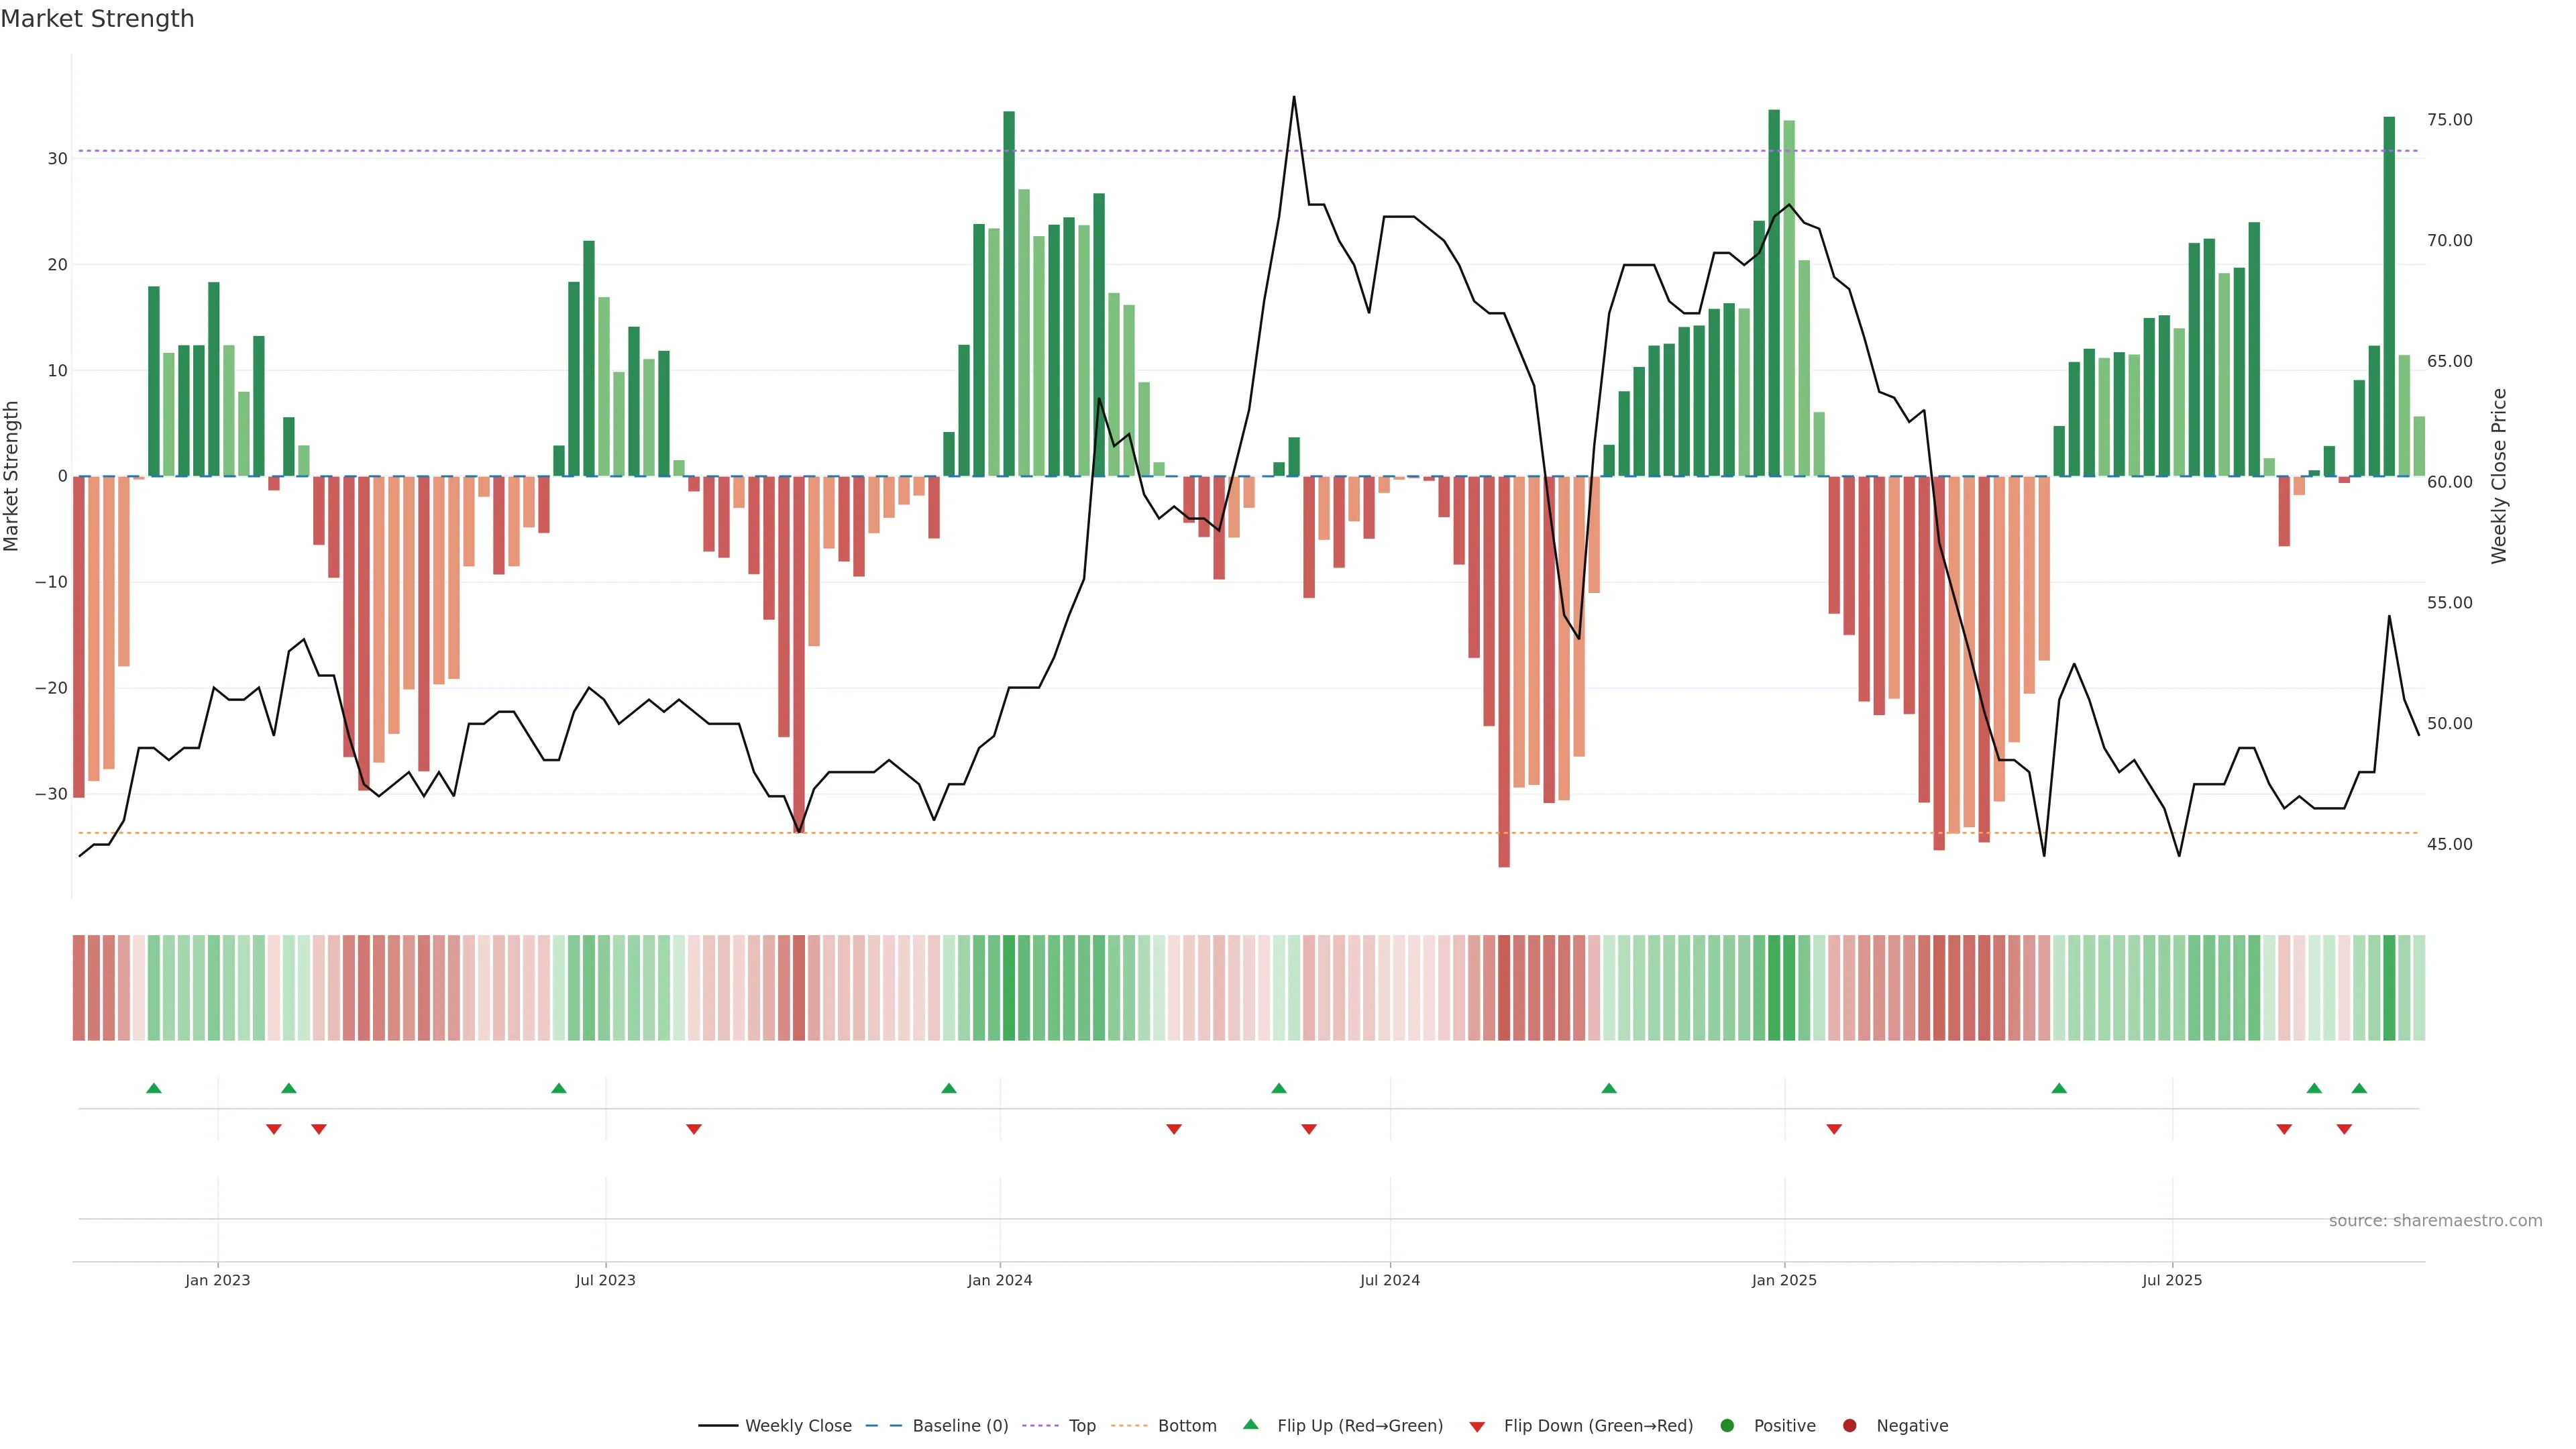Click the source: sharemaestro.com text
The width and height of the screenshot is (2576, 1449).
pos(2435,1220)
